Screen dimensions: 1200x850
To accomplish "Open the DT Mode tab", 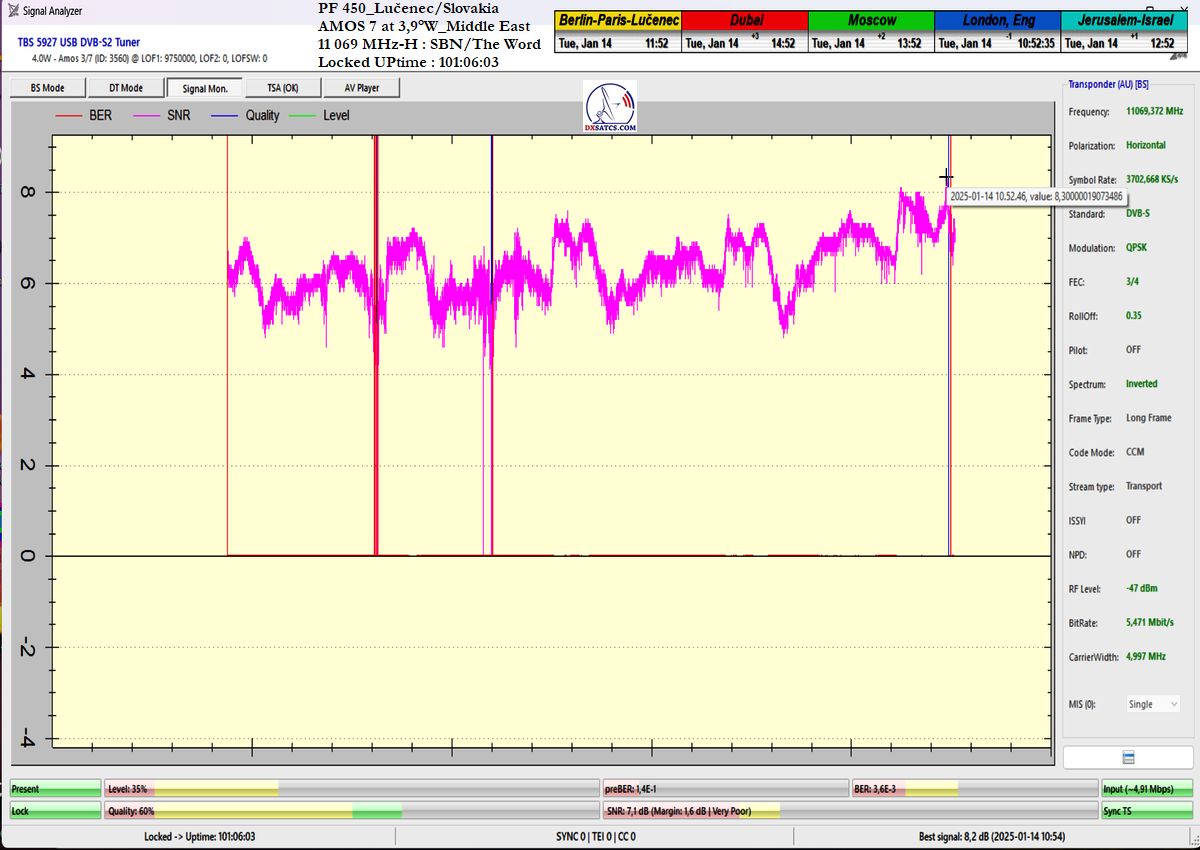I will click(125, 88).
